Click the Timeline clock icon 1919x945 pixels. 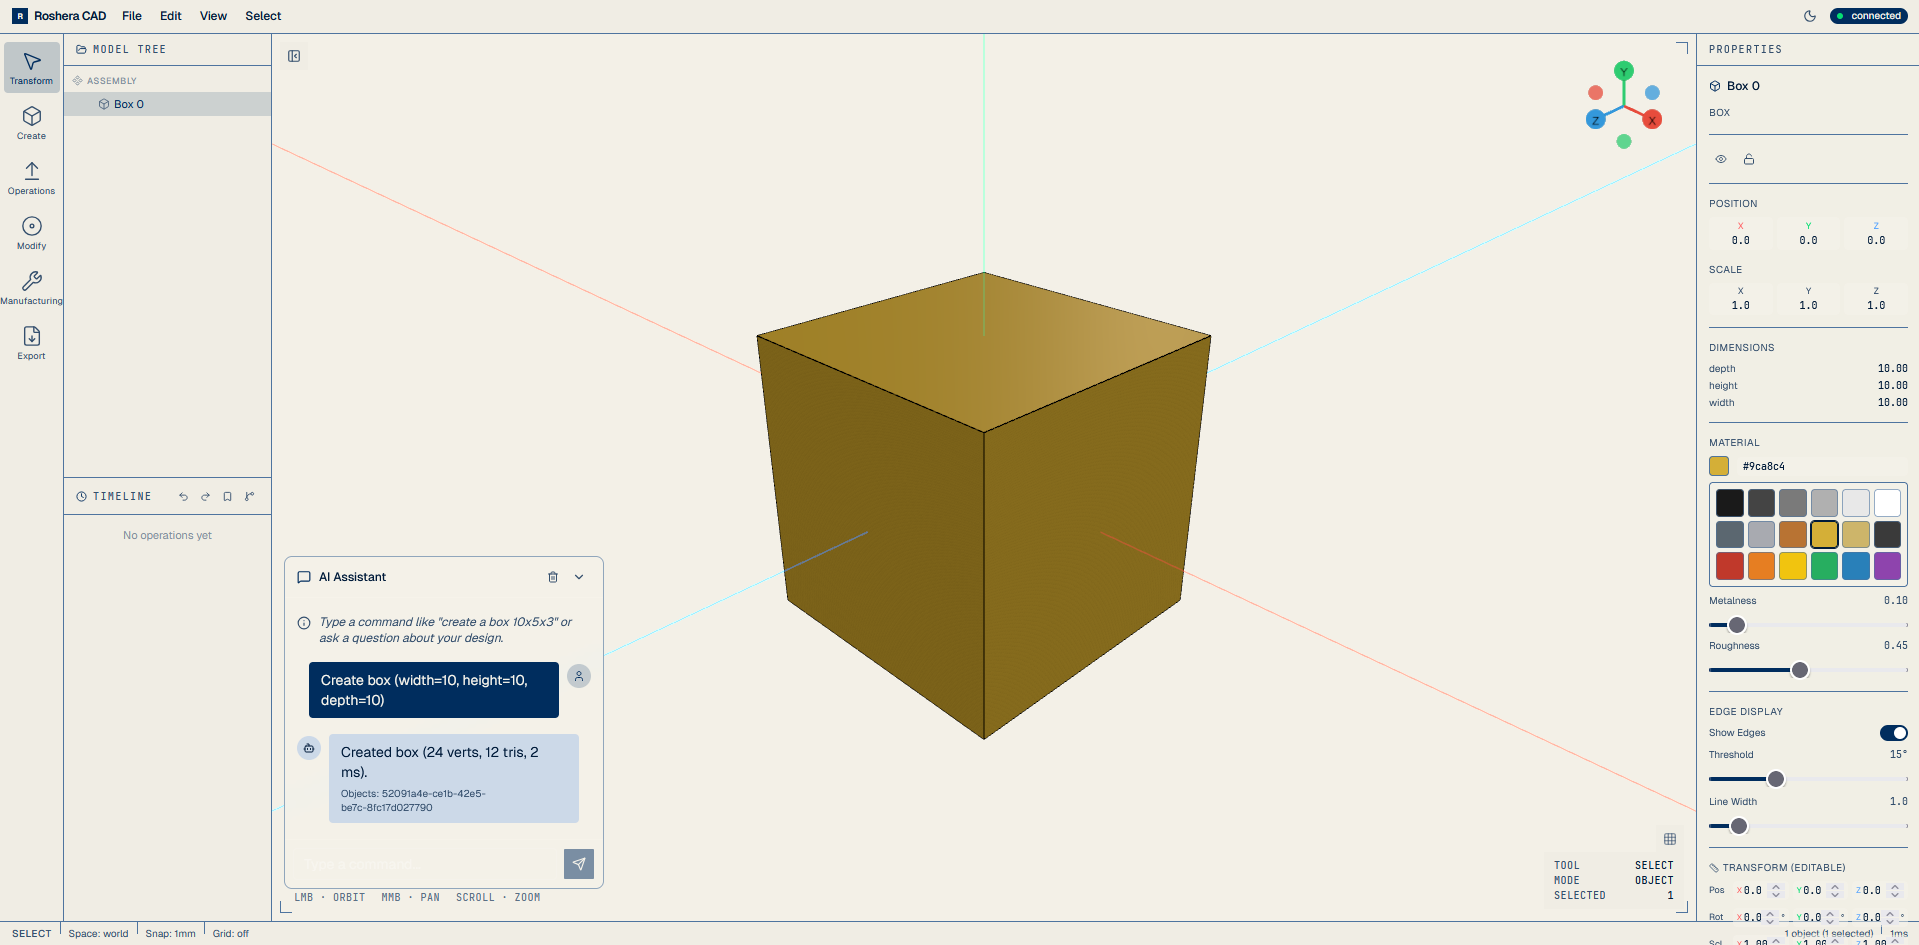tap(81, 496)
